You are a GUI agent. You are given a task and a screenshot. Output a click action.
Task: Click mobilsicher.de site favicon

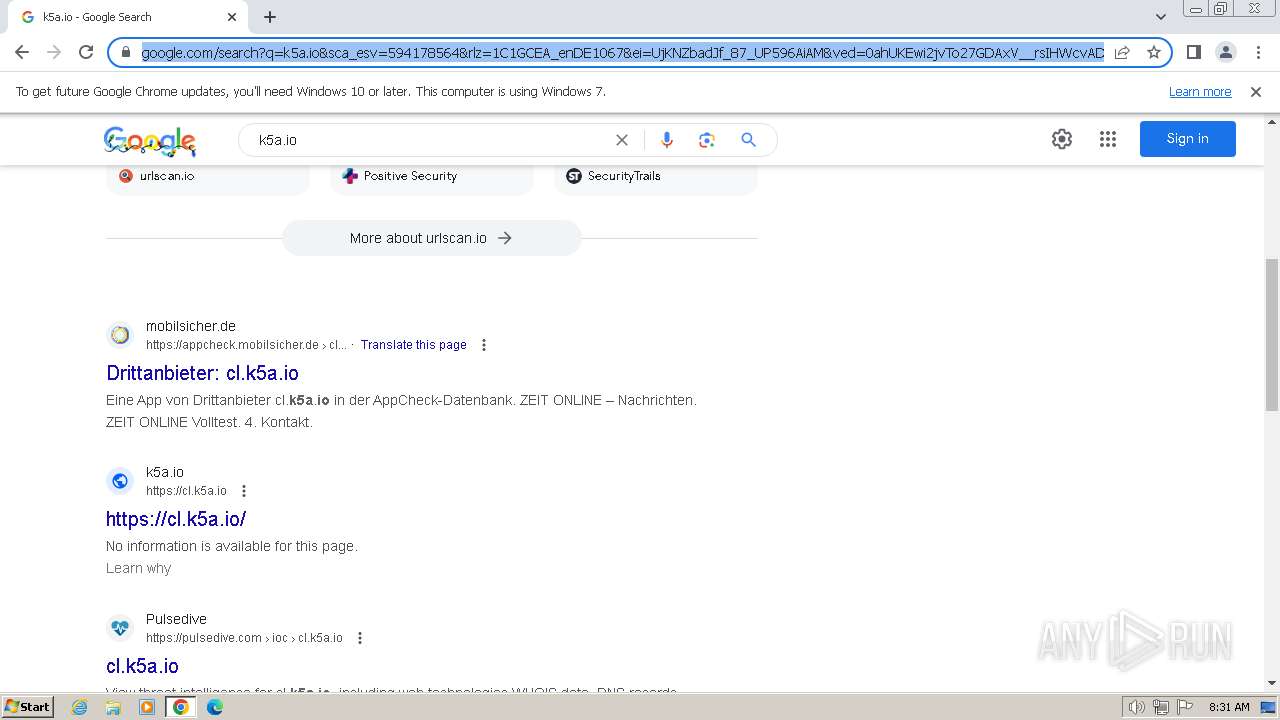point(120,335)
